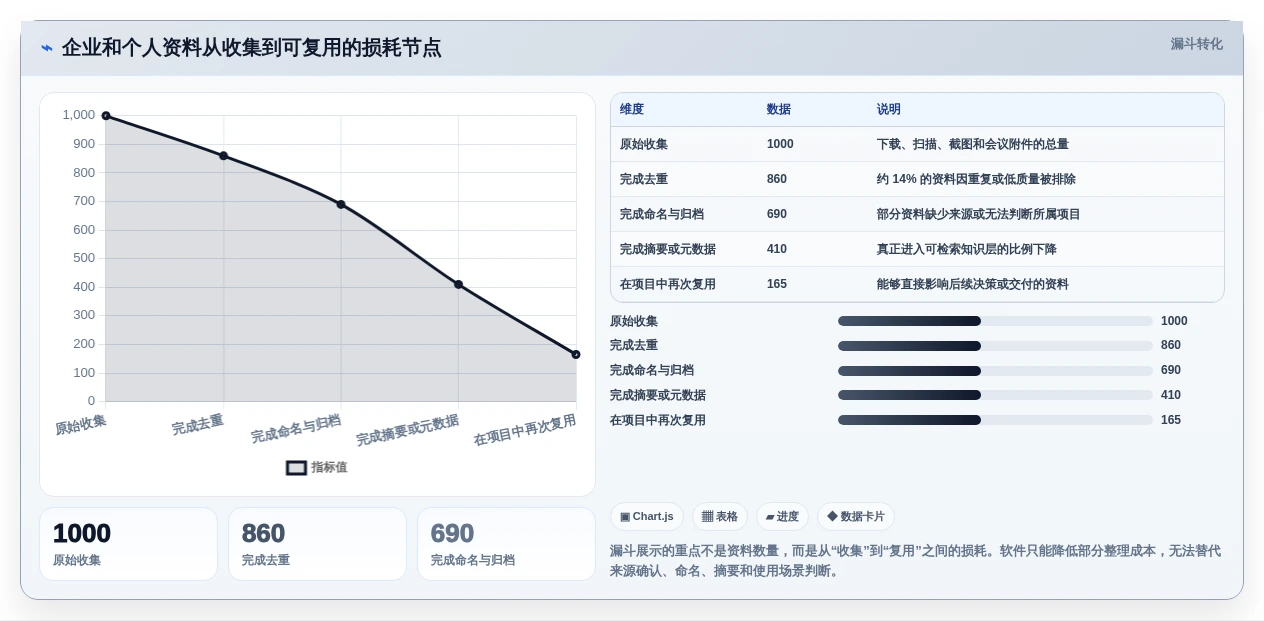
Task: Click the lightning icon beside the title
Action: coord(46,48)
